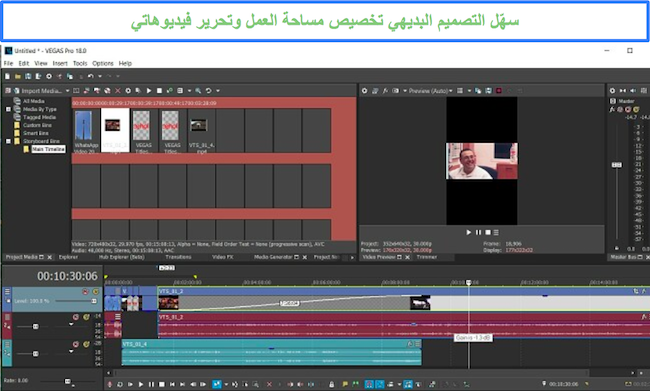Open the Help menu
This screenshot has height=391, width=650.
pos(125,63)
